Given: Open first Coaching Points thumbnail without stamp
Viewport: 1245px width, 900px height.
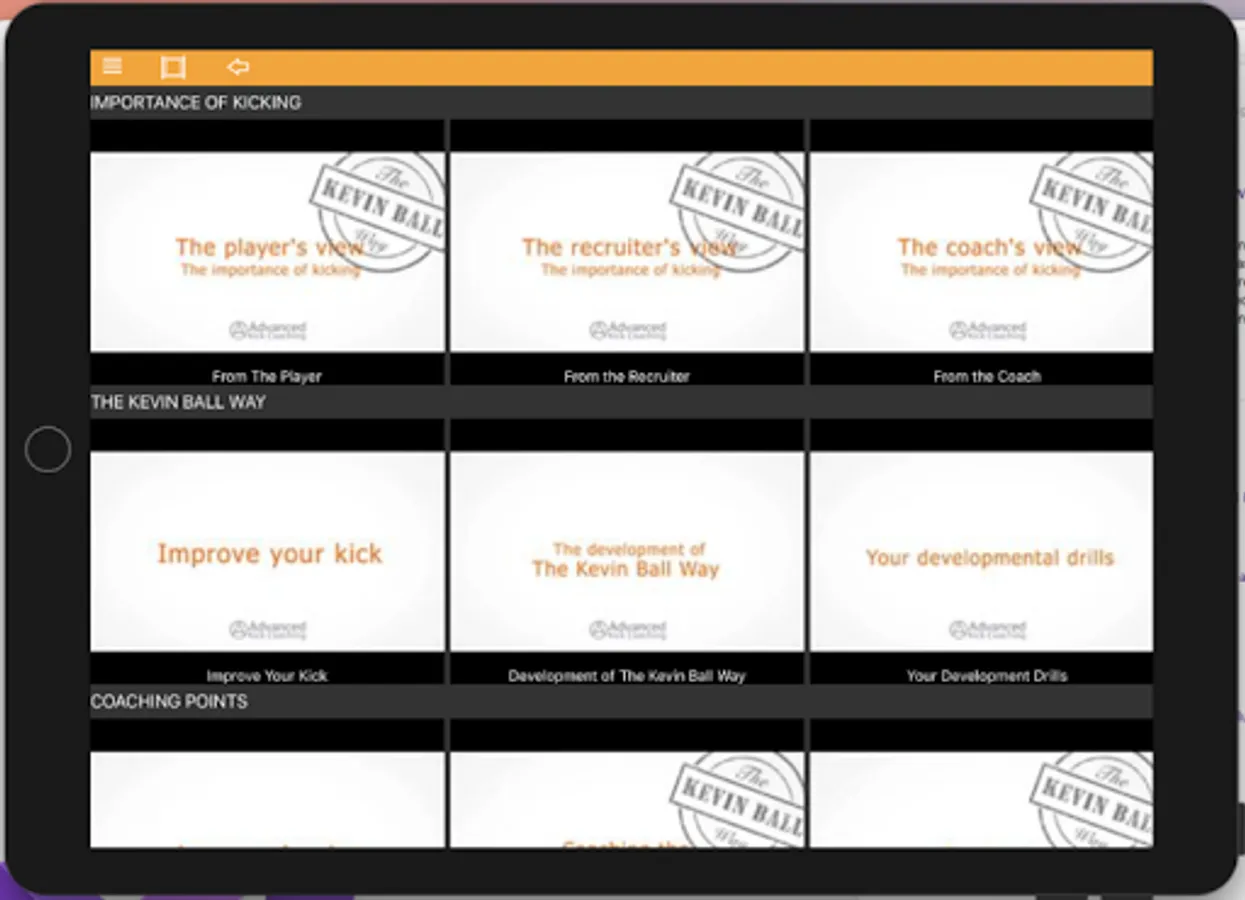Looking at the screenshot, I should click(267, 800).
